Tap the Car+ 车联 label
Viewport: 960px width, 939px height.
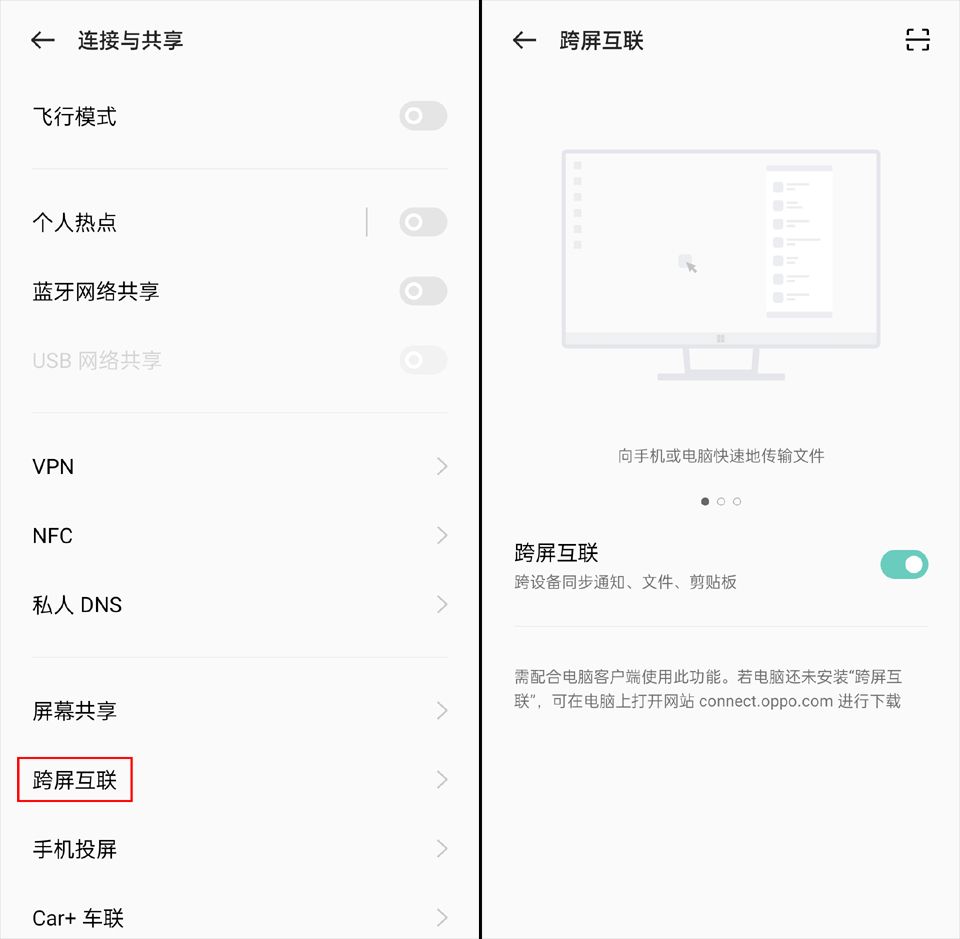[x=78, y=918]
